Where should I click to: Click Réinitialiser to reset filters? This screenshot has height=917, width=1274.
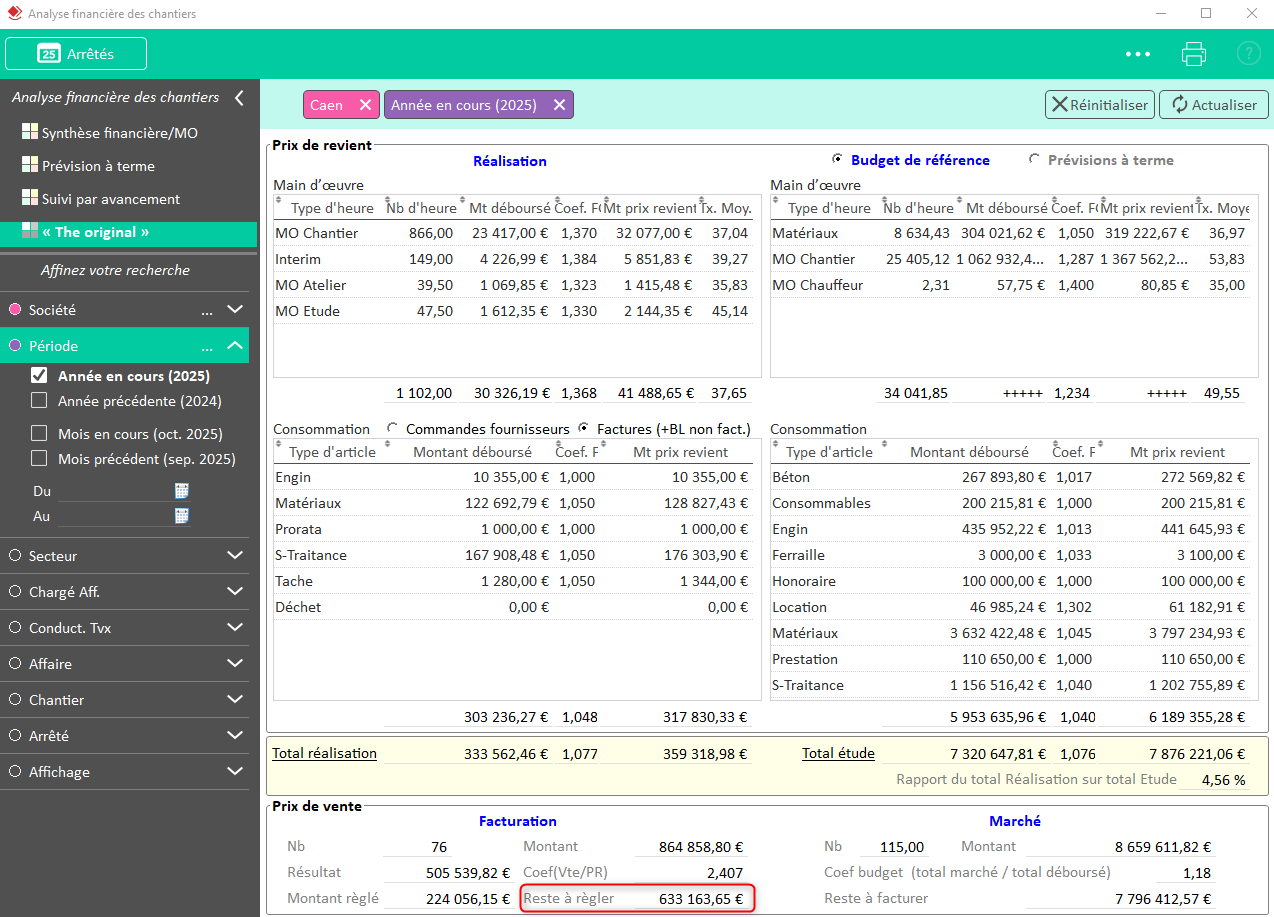[x=1100, y=104]
